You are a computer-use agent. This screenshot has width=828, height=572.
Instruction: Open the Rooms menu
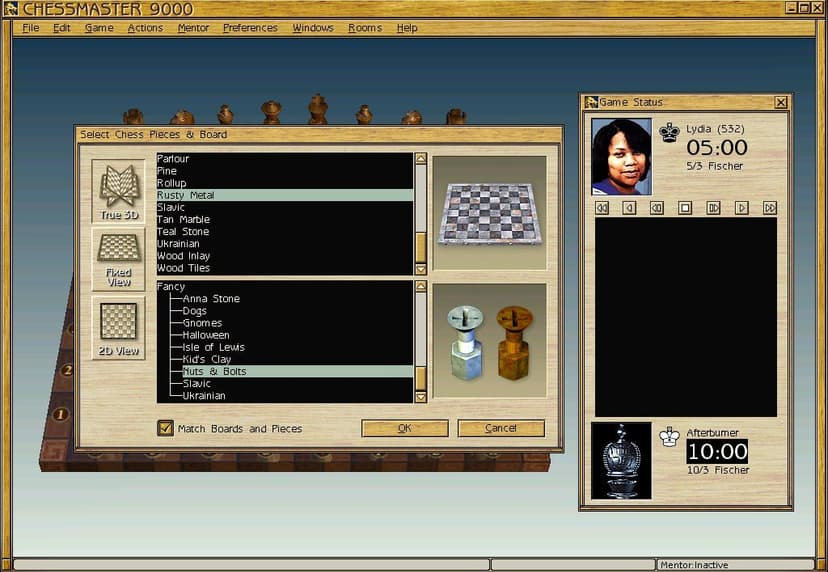[365, 28]
